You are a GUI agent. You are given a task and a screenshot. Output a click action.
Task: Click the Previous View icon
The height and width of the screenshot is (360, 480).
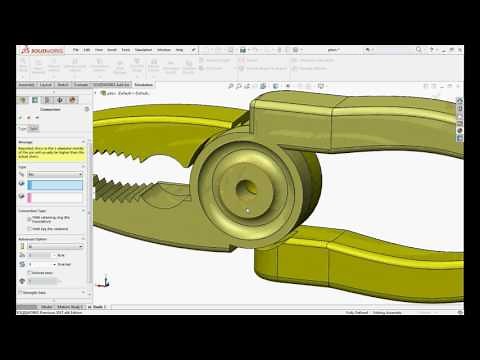tap(247, 86)
